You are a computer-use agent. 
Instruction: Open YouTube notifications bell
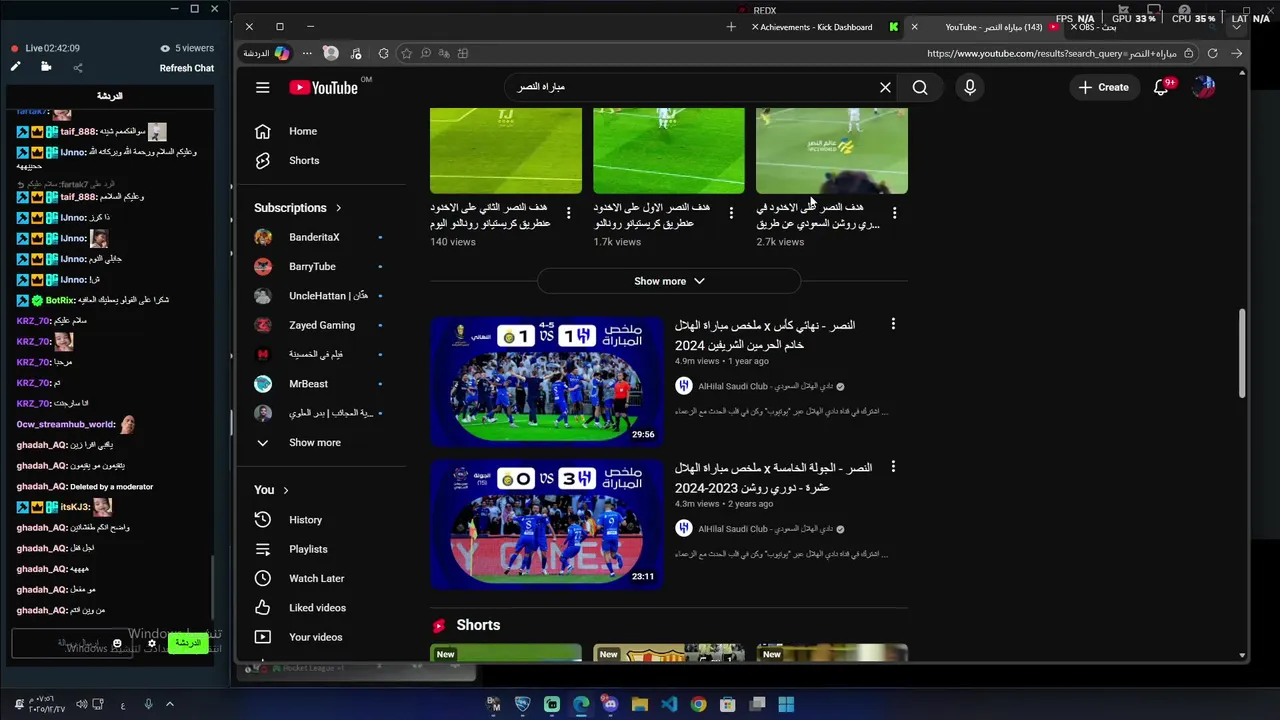pos(1161,87)
